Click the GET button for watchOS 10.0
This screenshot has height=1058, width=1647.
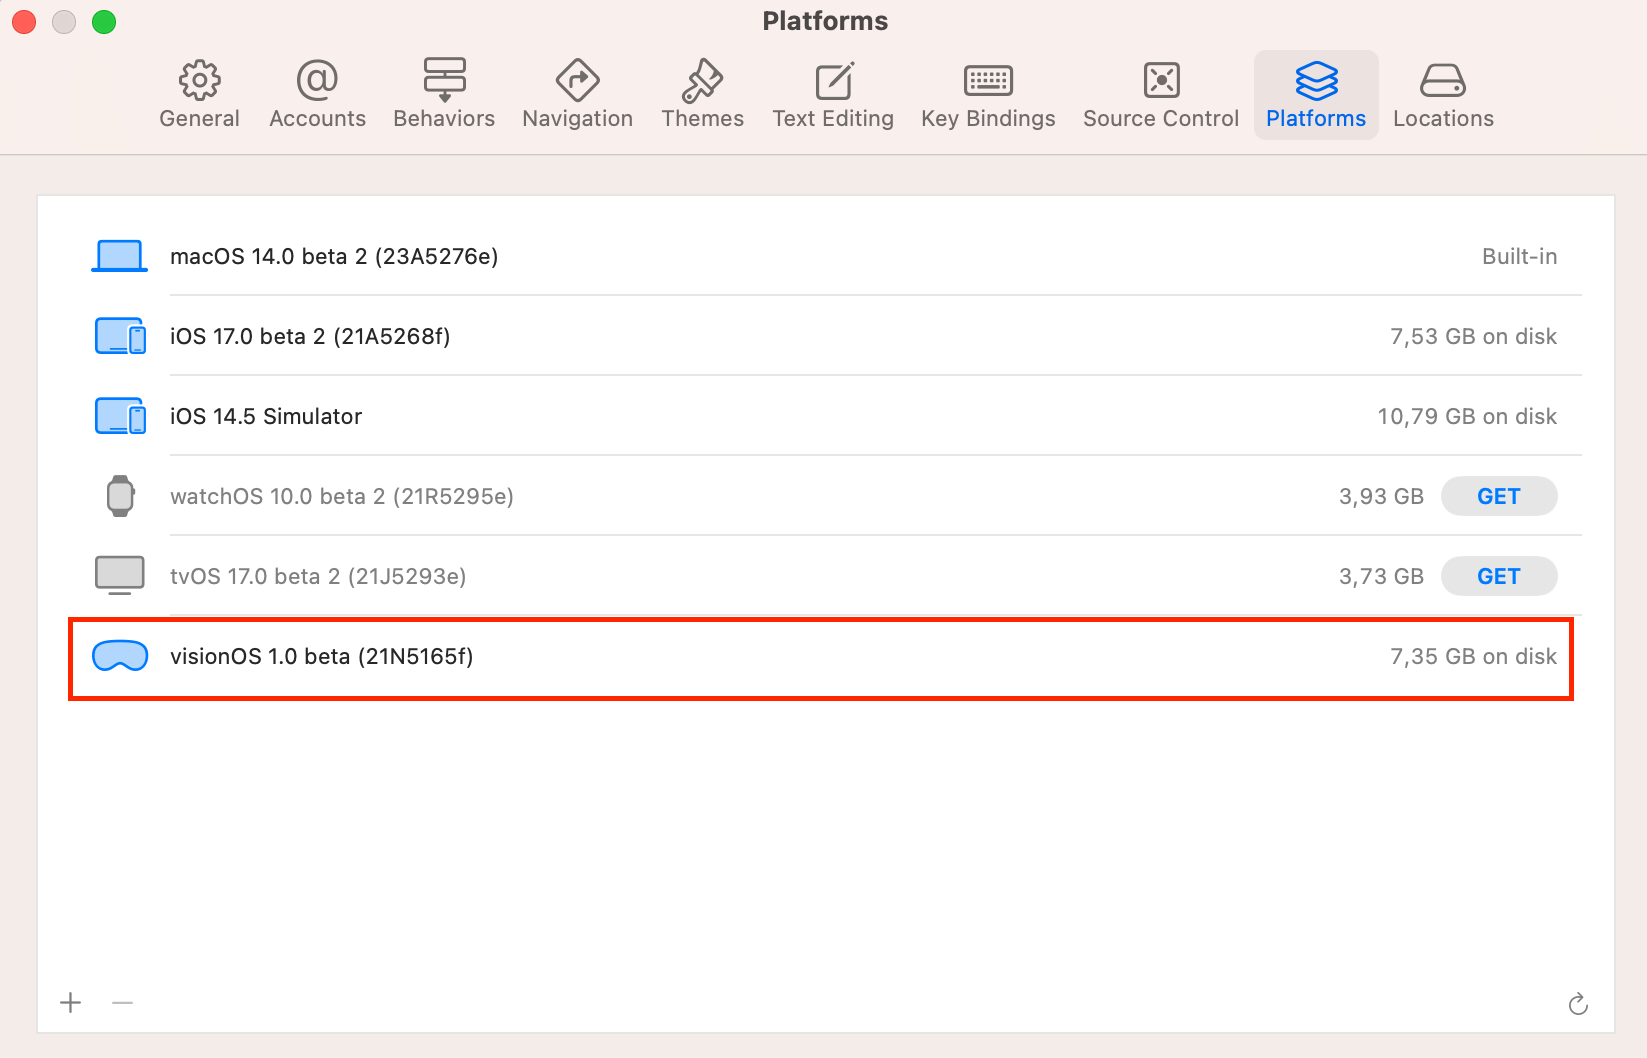point(1498,496)
